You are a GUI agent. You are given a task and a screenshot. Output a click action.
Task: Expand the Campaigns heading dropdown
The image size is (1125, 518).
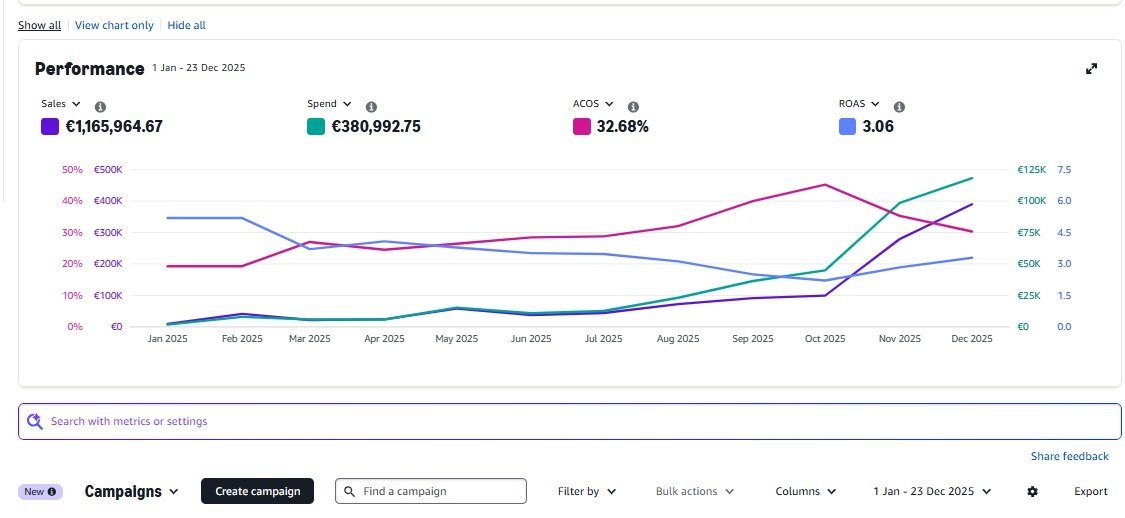click(x=131, y=491)
